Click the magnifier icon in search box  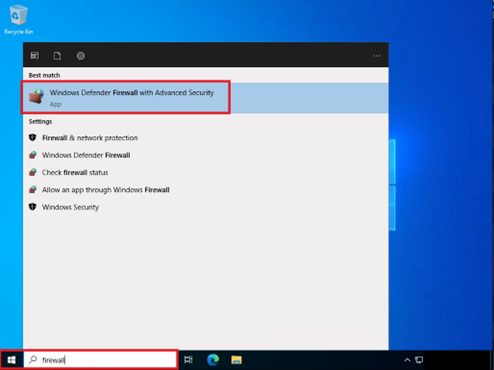tap(33, 360)
